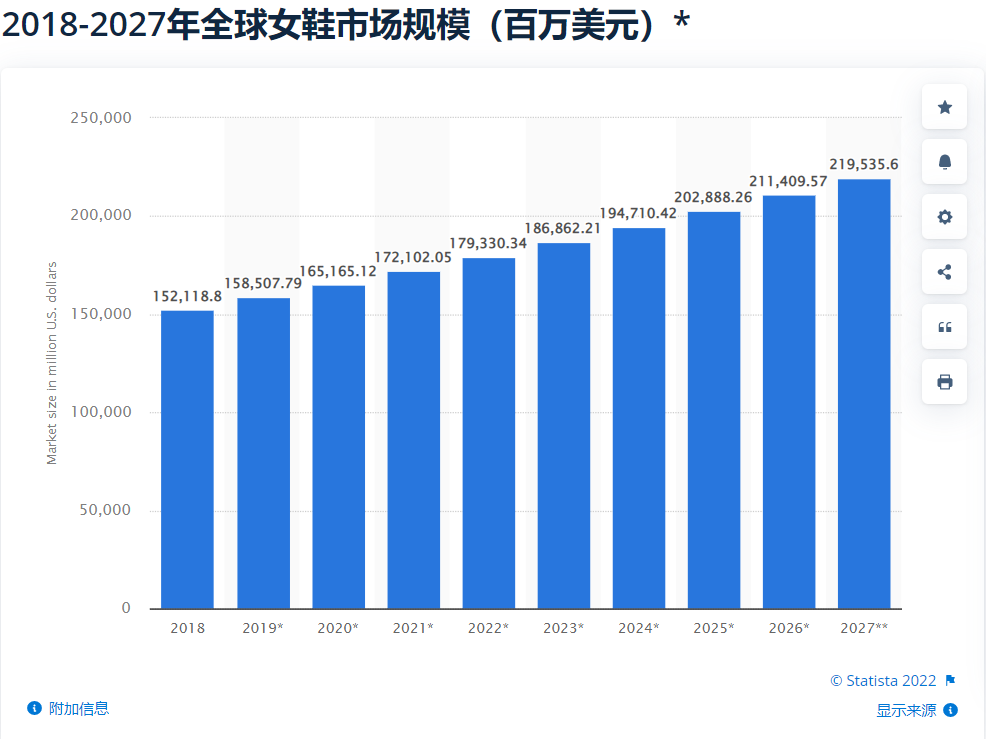Click the x-axis label 2022*

pos(489,628)
